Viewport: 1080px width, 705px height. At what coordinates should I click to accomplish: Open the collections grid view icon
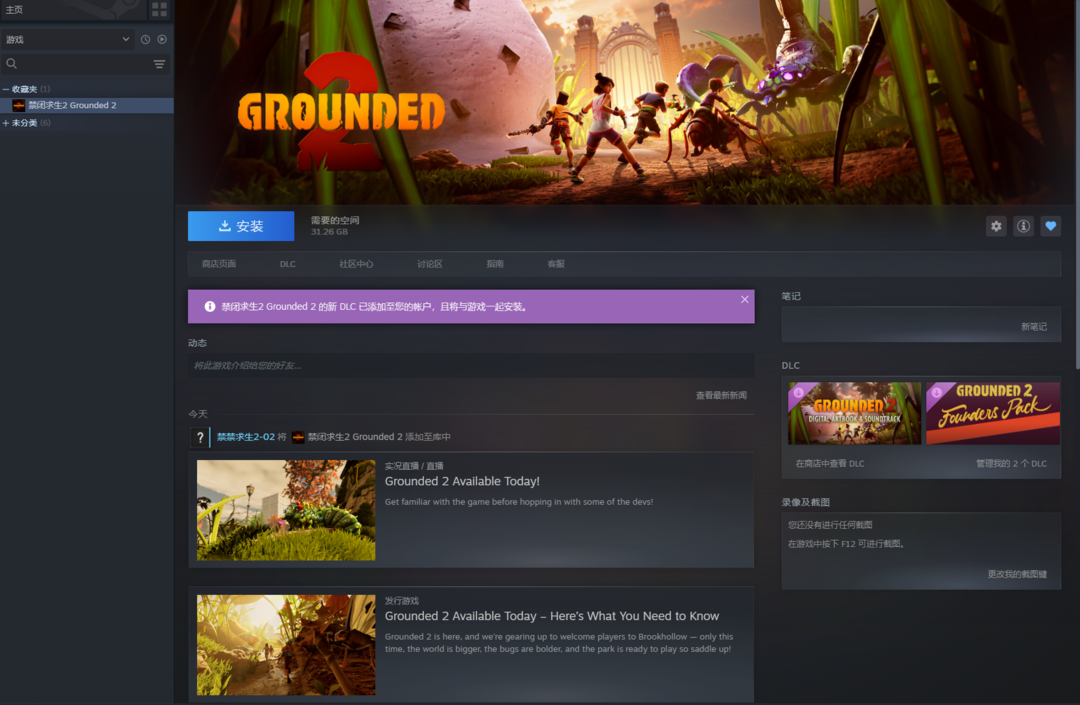click(x=159, y=9)
